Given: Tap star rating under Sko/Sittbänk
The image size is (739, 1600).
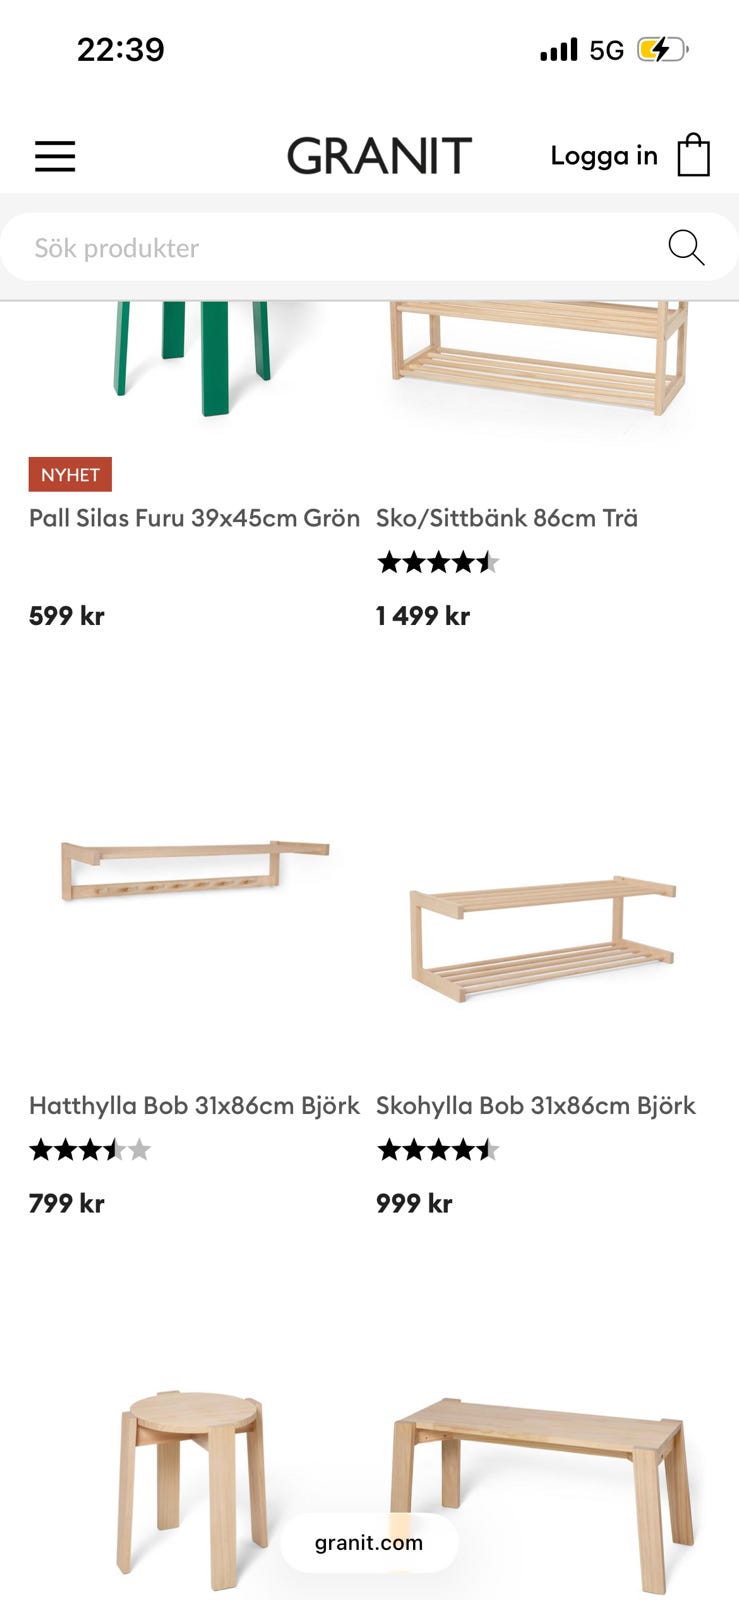Looking at the screenshot, I should (x=437, y=563).
